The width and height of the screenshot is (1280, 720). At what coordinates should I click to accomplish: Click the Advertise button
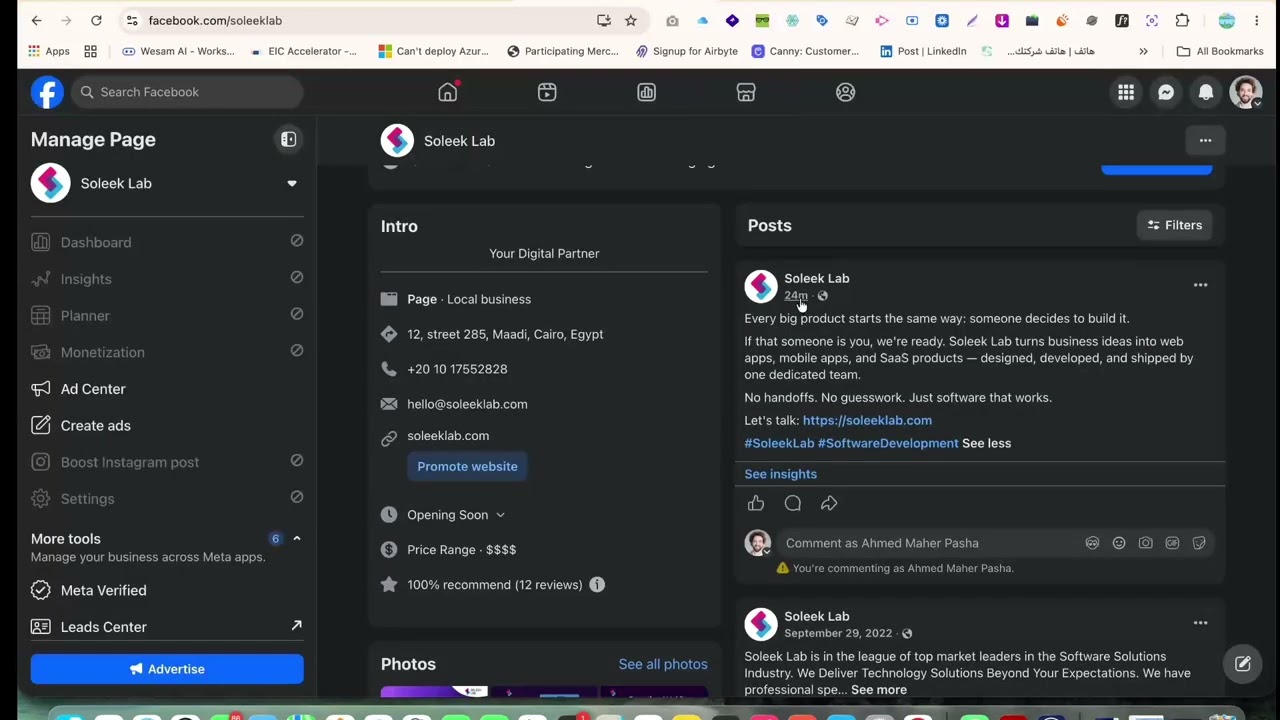(x=167, y=669)
